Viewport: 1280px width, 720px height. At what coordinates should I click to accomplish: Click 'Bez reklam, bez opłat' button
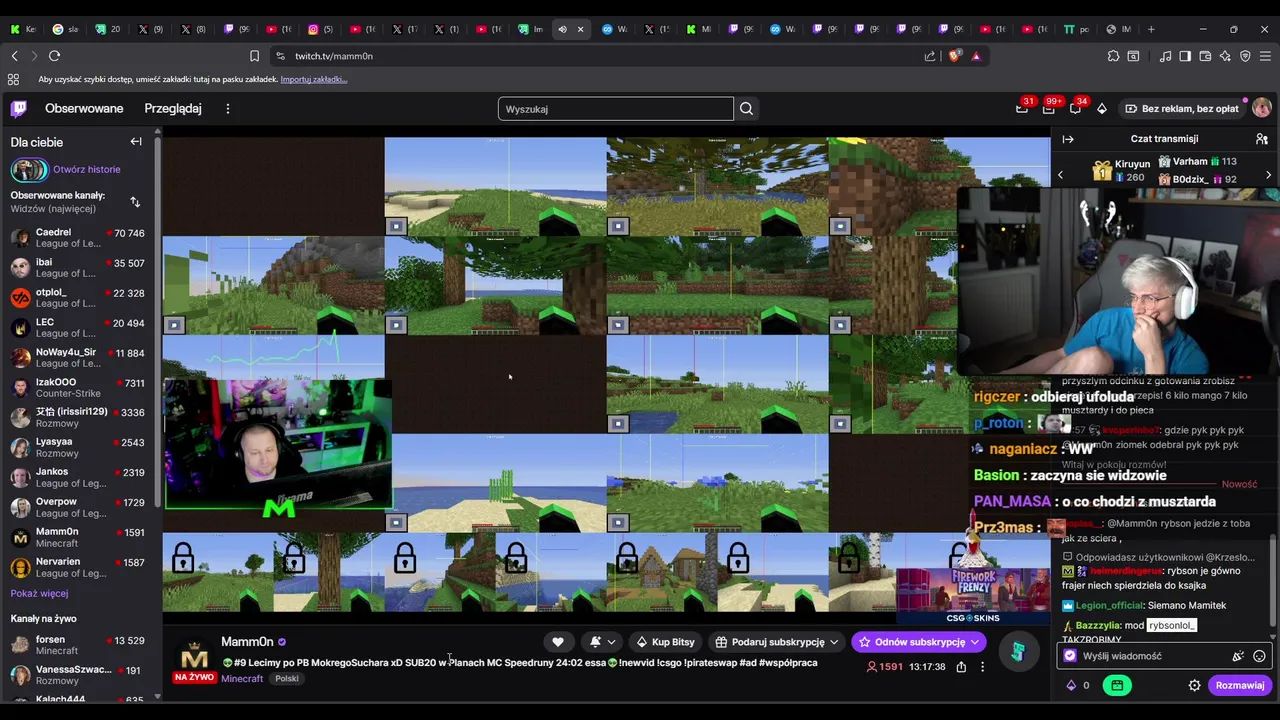[x=1181, y=108]
